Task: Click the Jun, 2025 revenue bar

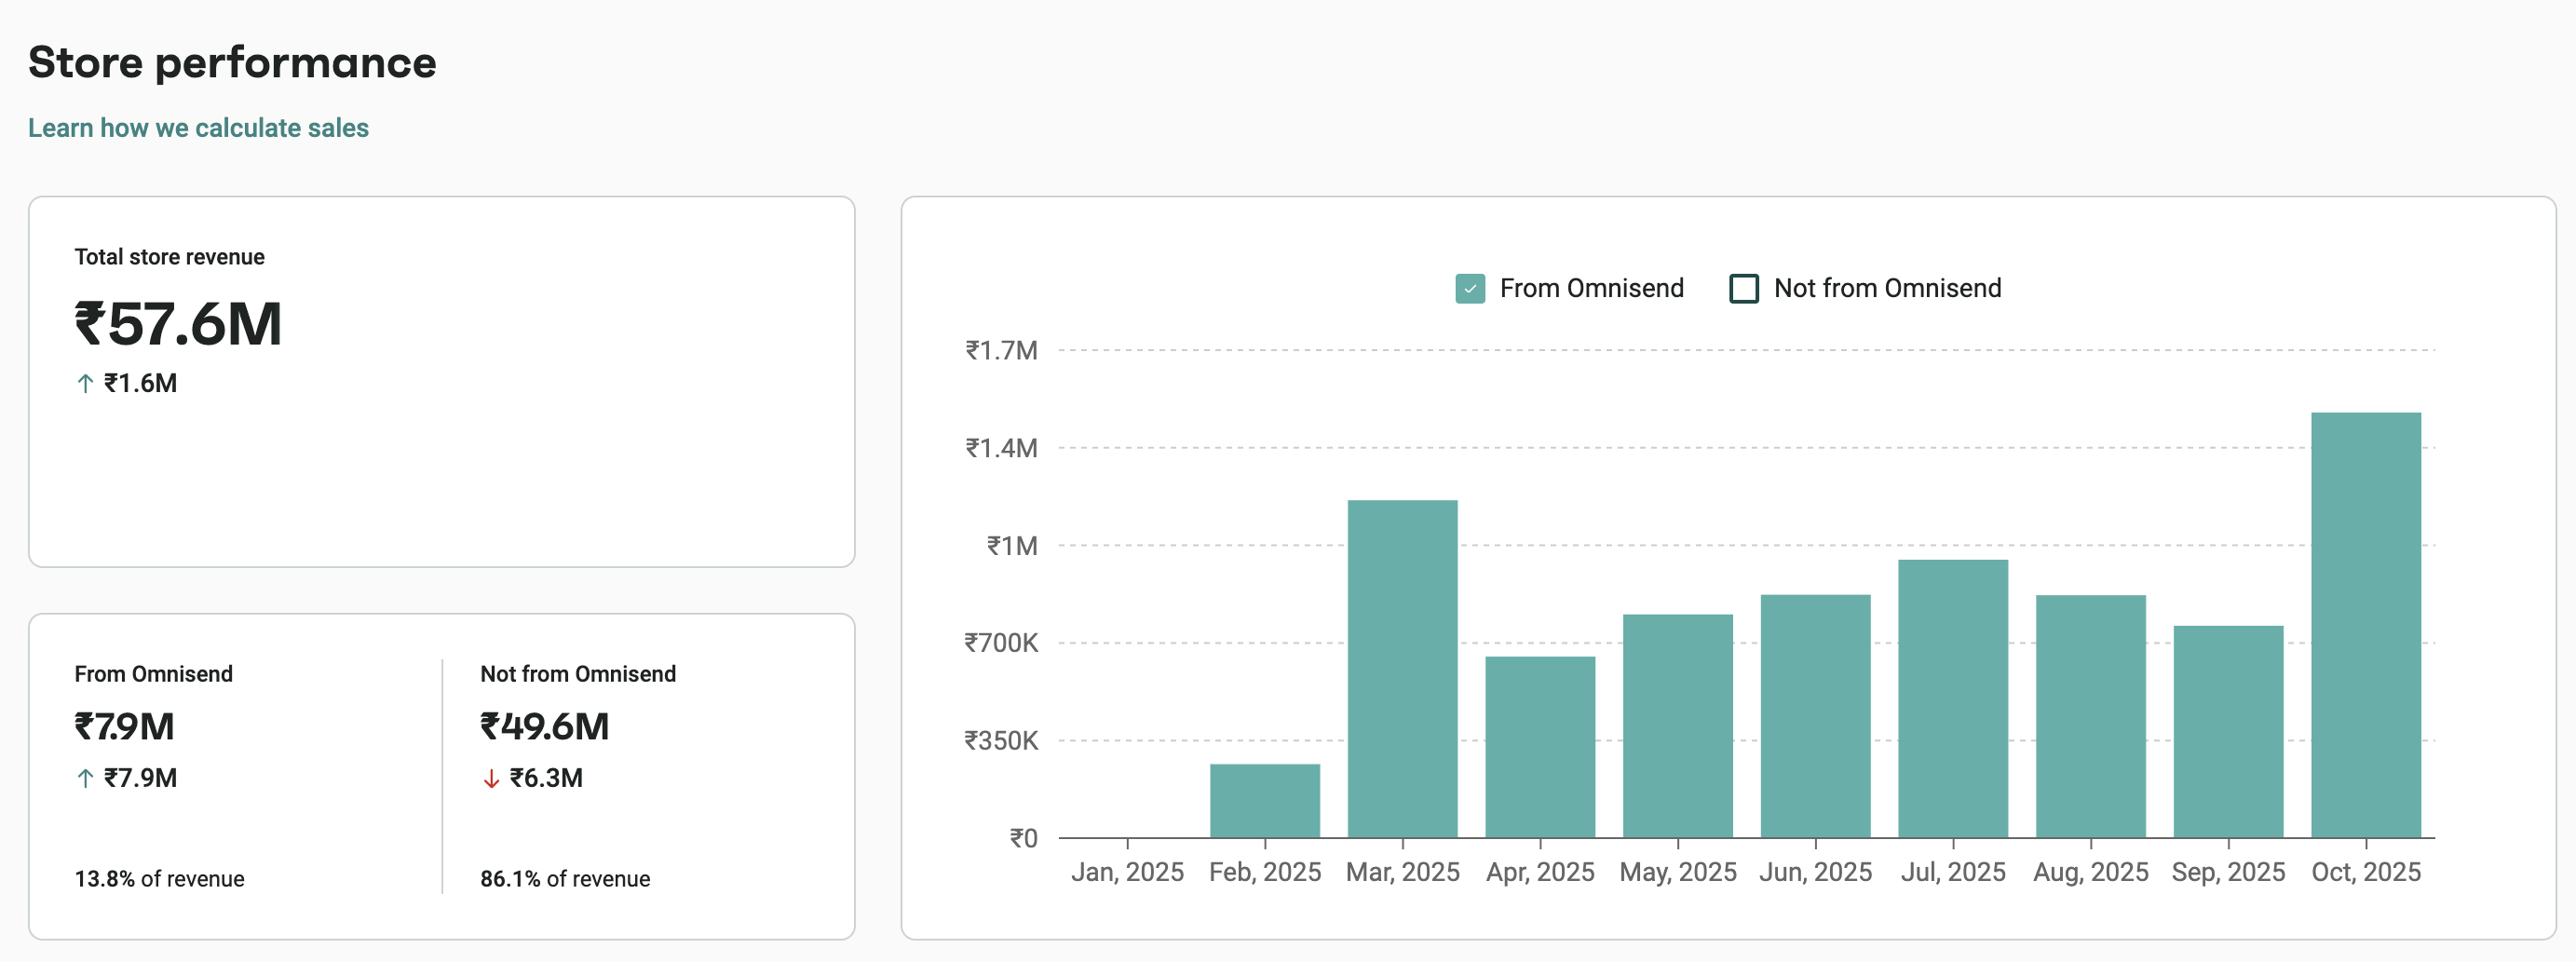Action: point(1815,716)
